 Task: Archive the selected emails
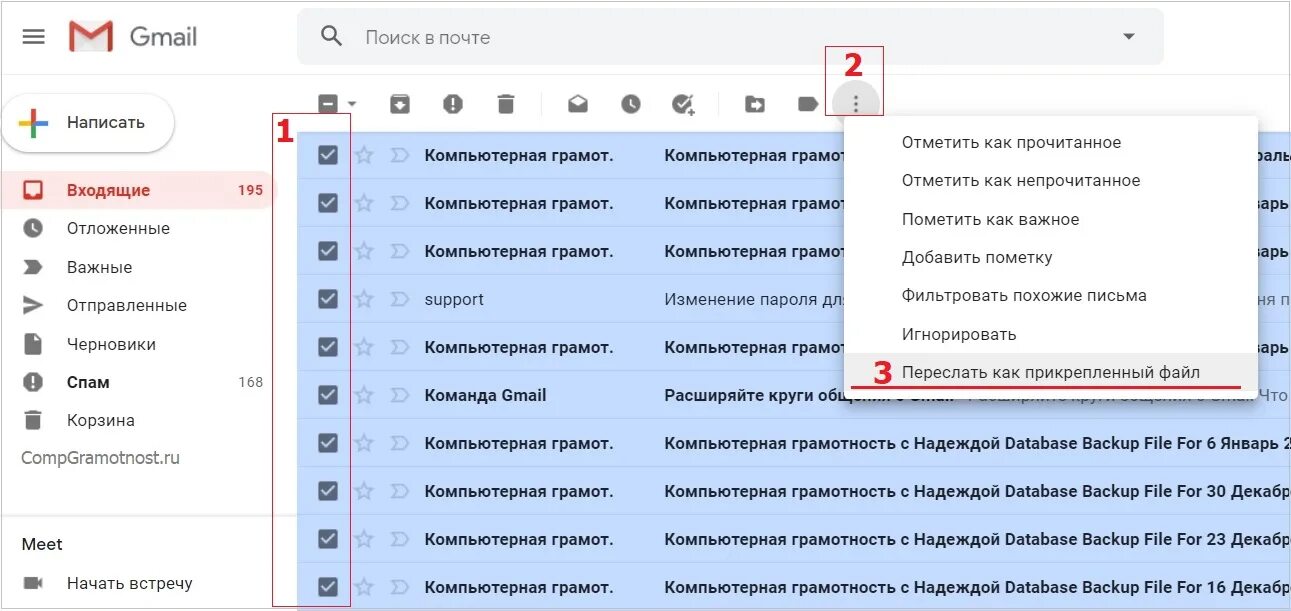(x=400, y=104)
